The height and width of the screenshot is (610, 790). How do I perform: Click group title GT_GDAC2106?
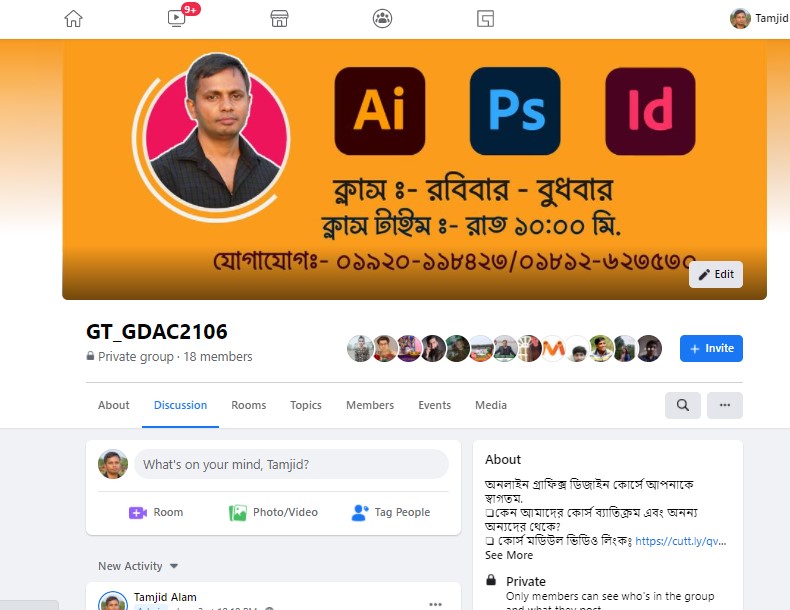point(157,331)
